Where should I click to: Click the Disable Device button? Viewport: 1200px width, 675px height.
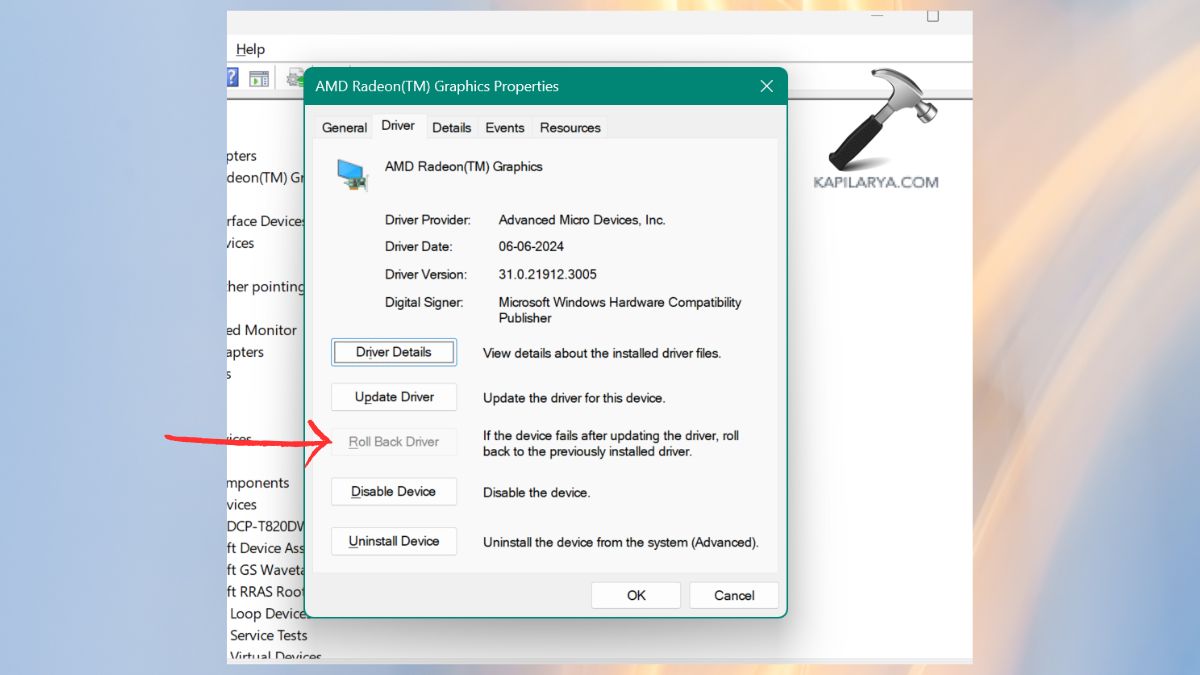pyautogui.click(x=394, y=492)
